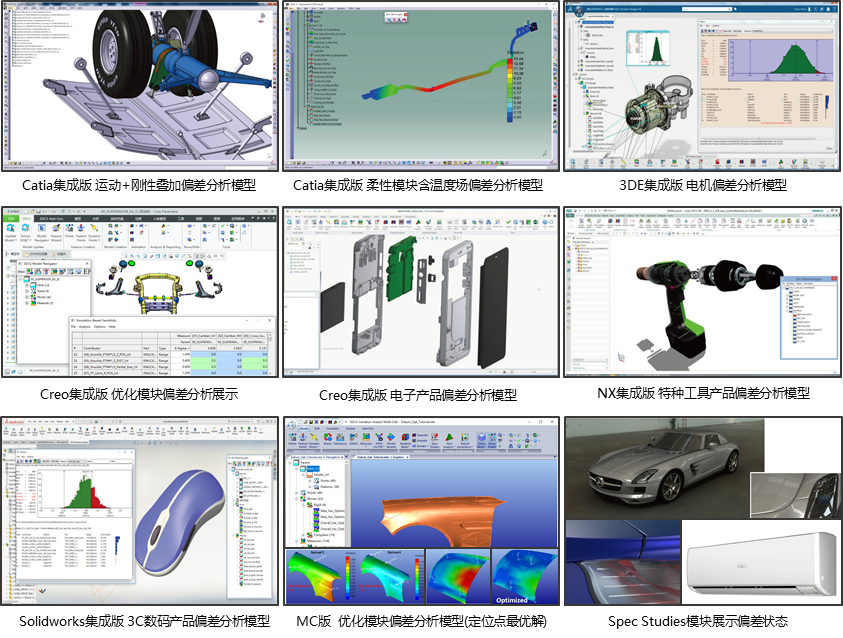Expand Moves node in Creo 3DCS Navigator
Image resolution: width=843 pixels, height=638 pixels.
click(27, 297)
